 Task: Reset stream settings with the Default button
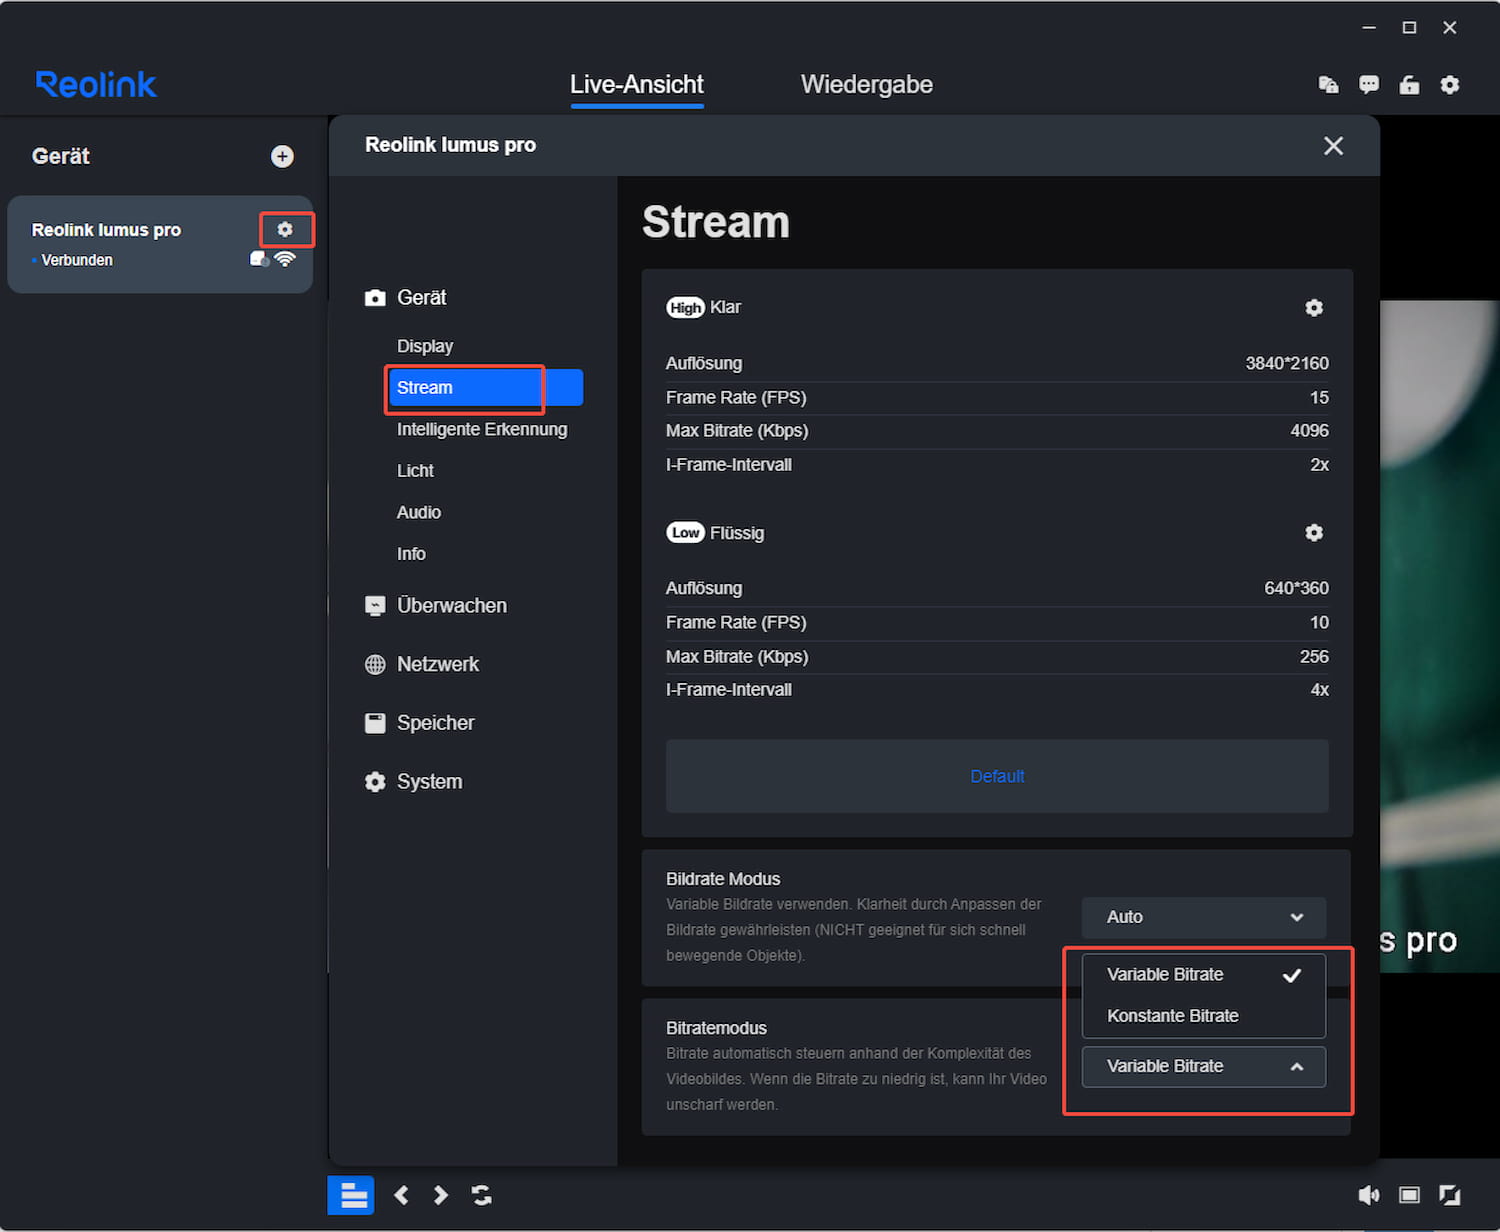(997, 776)
